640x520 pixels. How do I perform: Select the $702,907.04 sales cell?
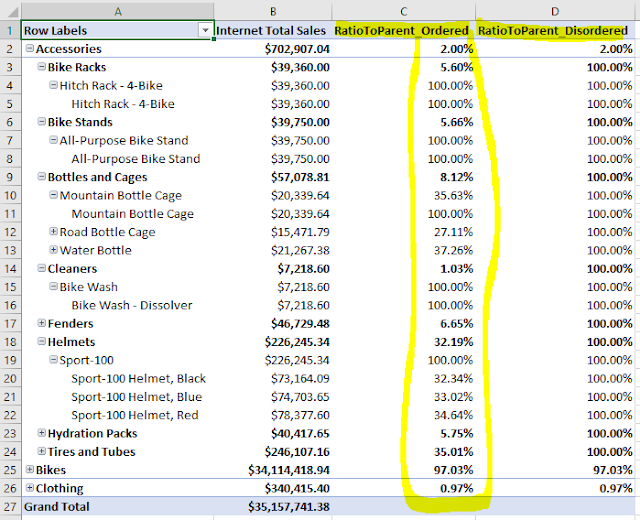[273, 49]
